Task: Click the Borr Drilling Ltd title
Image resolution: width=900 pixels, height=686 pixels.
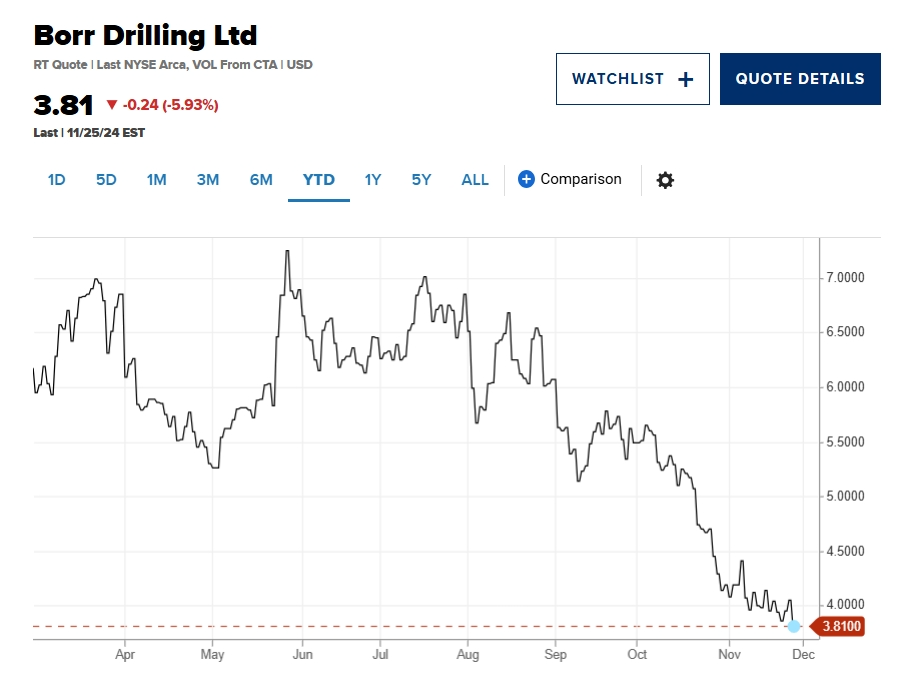Action: (146, 35)
